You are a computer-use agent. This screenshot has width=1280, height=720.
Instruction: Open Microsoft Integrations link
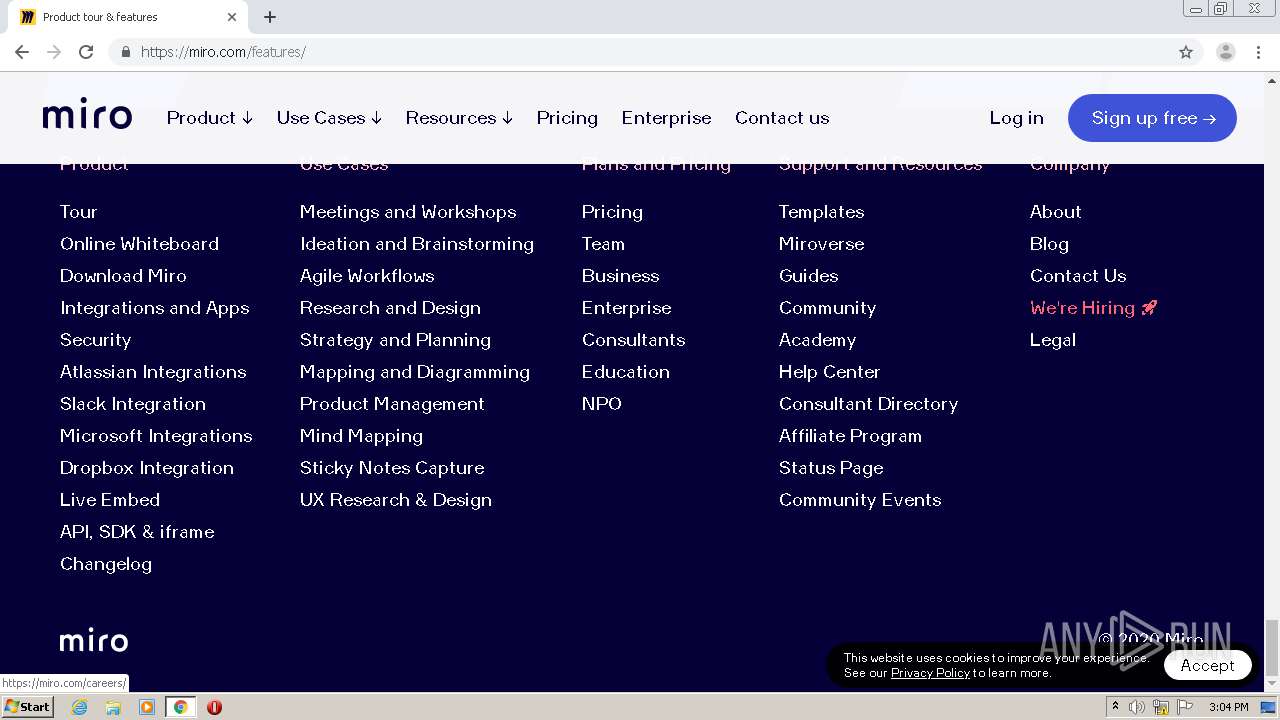tap(156, 436)
